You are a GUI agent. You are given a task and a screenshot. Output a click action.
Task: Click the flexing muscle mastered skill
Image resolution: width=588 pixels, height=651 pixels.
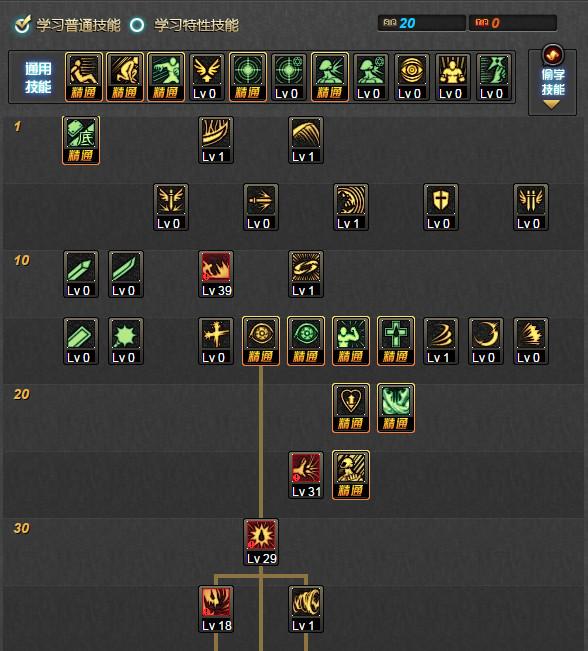(x=350, y=341)
